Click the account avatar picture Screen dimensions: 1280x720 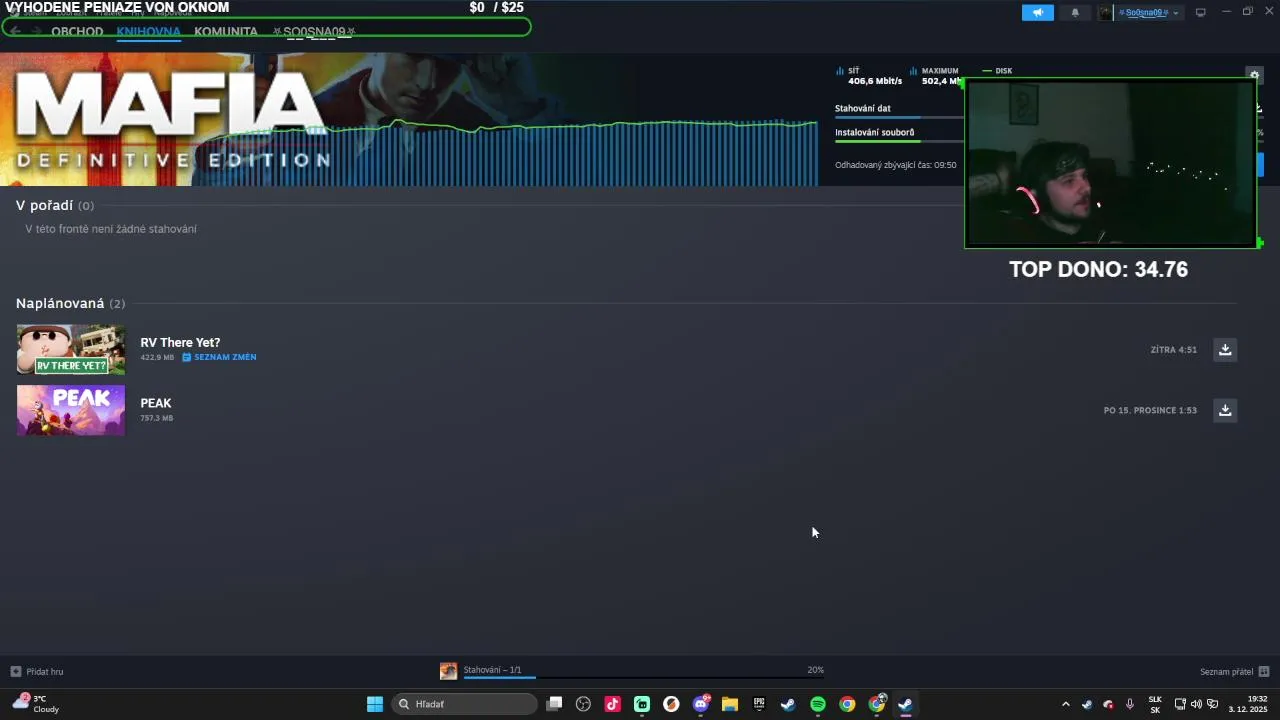[x=1105, y=13]
